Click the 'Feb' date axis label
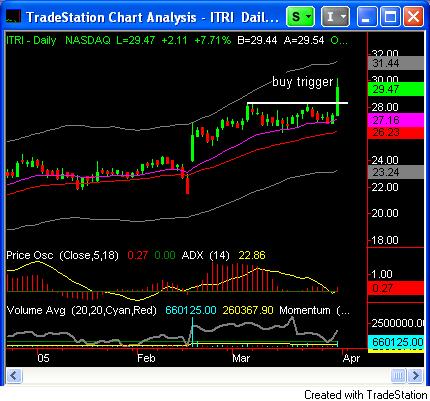 click(146, 358)
